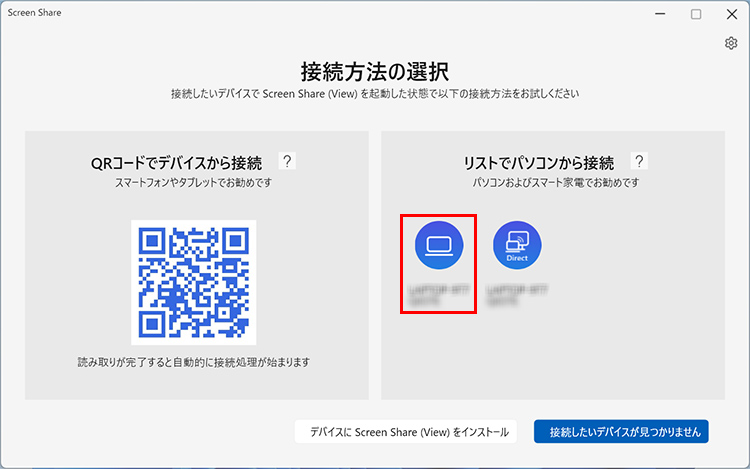The width and height of the screenshot is (750, 469).
Task: Select the laptop device icon
Action: pos(439,245)
